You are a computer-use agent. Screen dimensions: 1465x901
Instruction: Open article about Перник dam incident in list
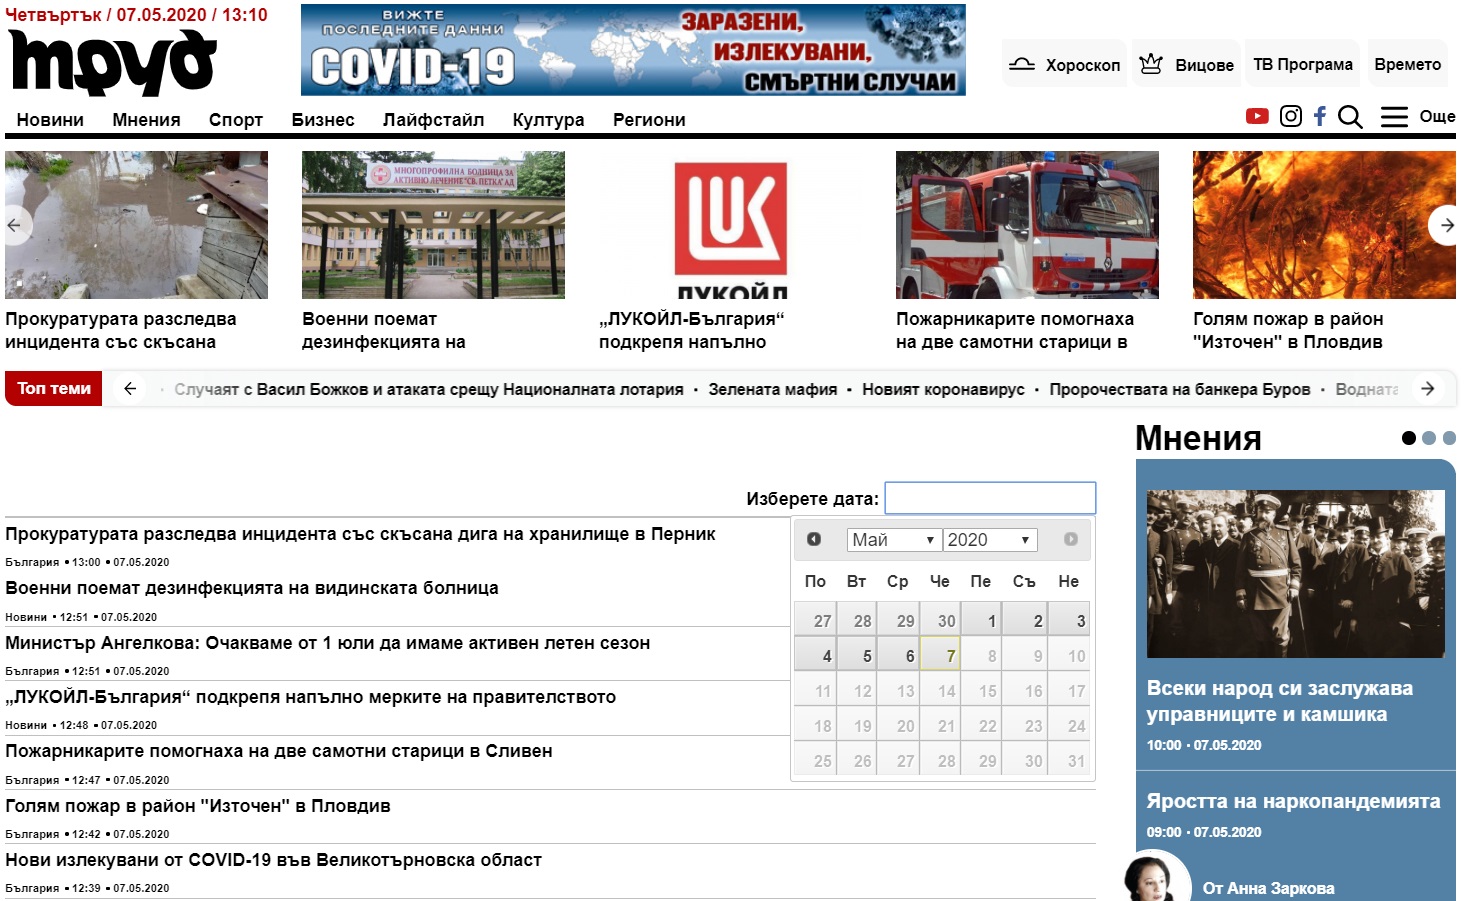360,534
